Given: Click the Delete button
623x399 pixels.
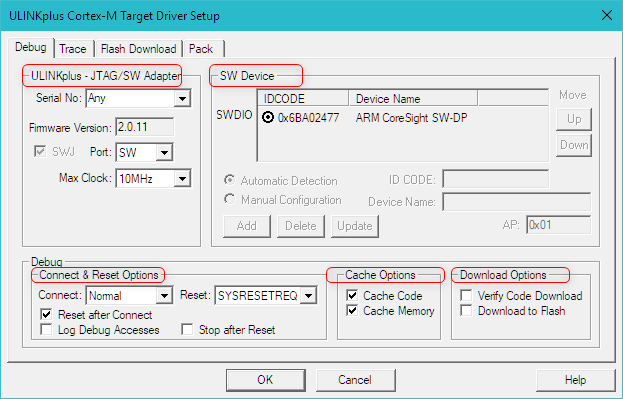Looking at the screenshot, I should pyautogui.click(x=301, y=226).
